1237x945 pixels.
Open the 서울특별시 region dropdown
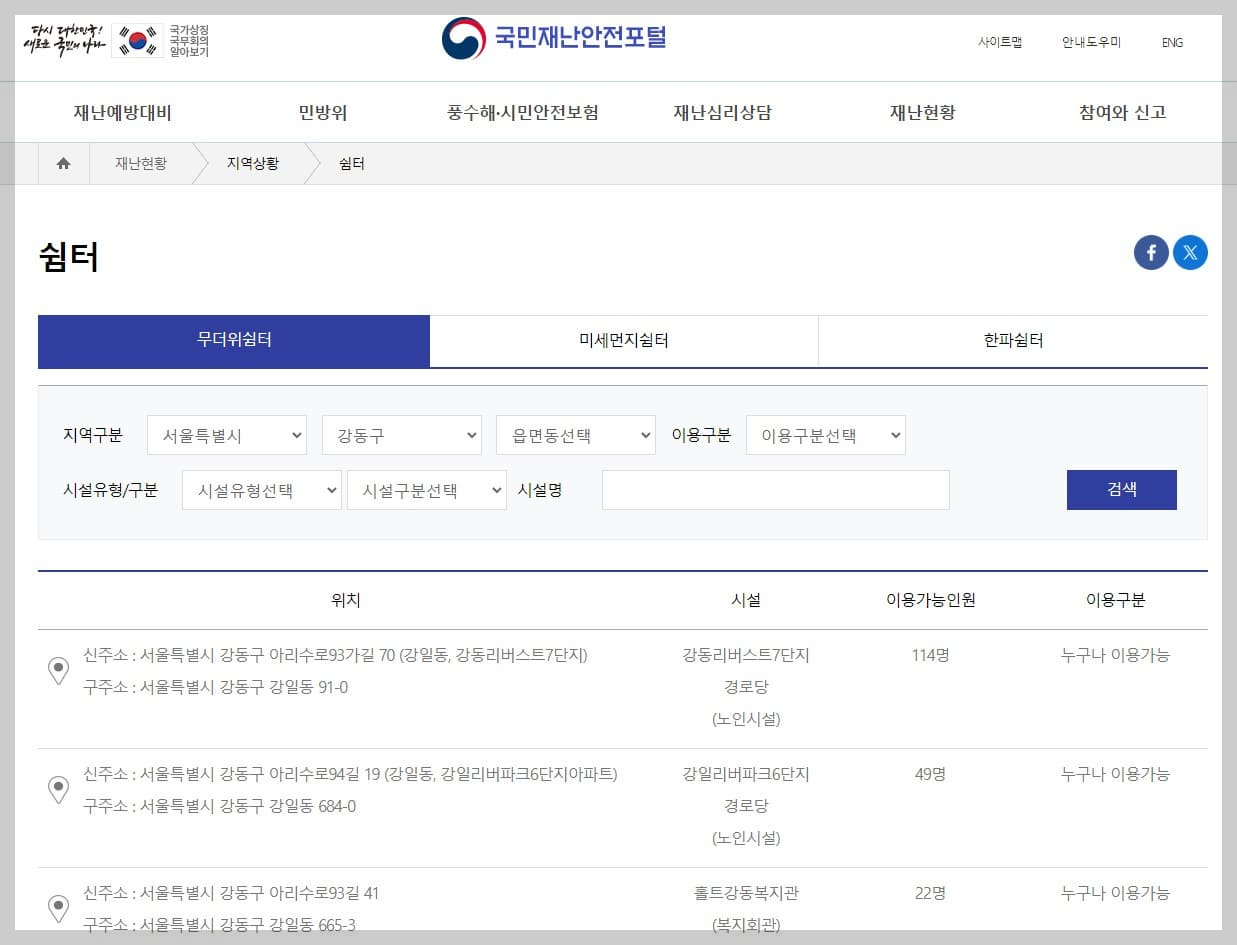pyautogui.click(x=226, y=435)
